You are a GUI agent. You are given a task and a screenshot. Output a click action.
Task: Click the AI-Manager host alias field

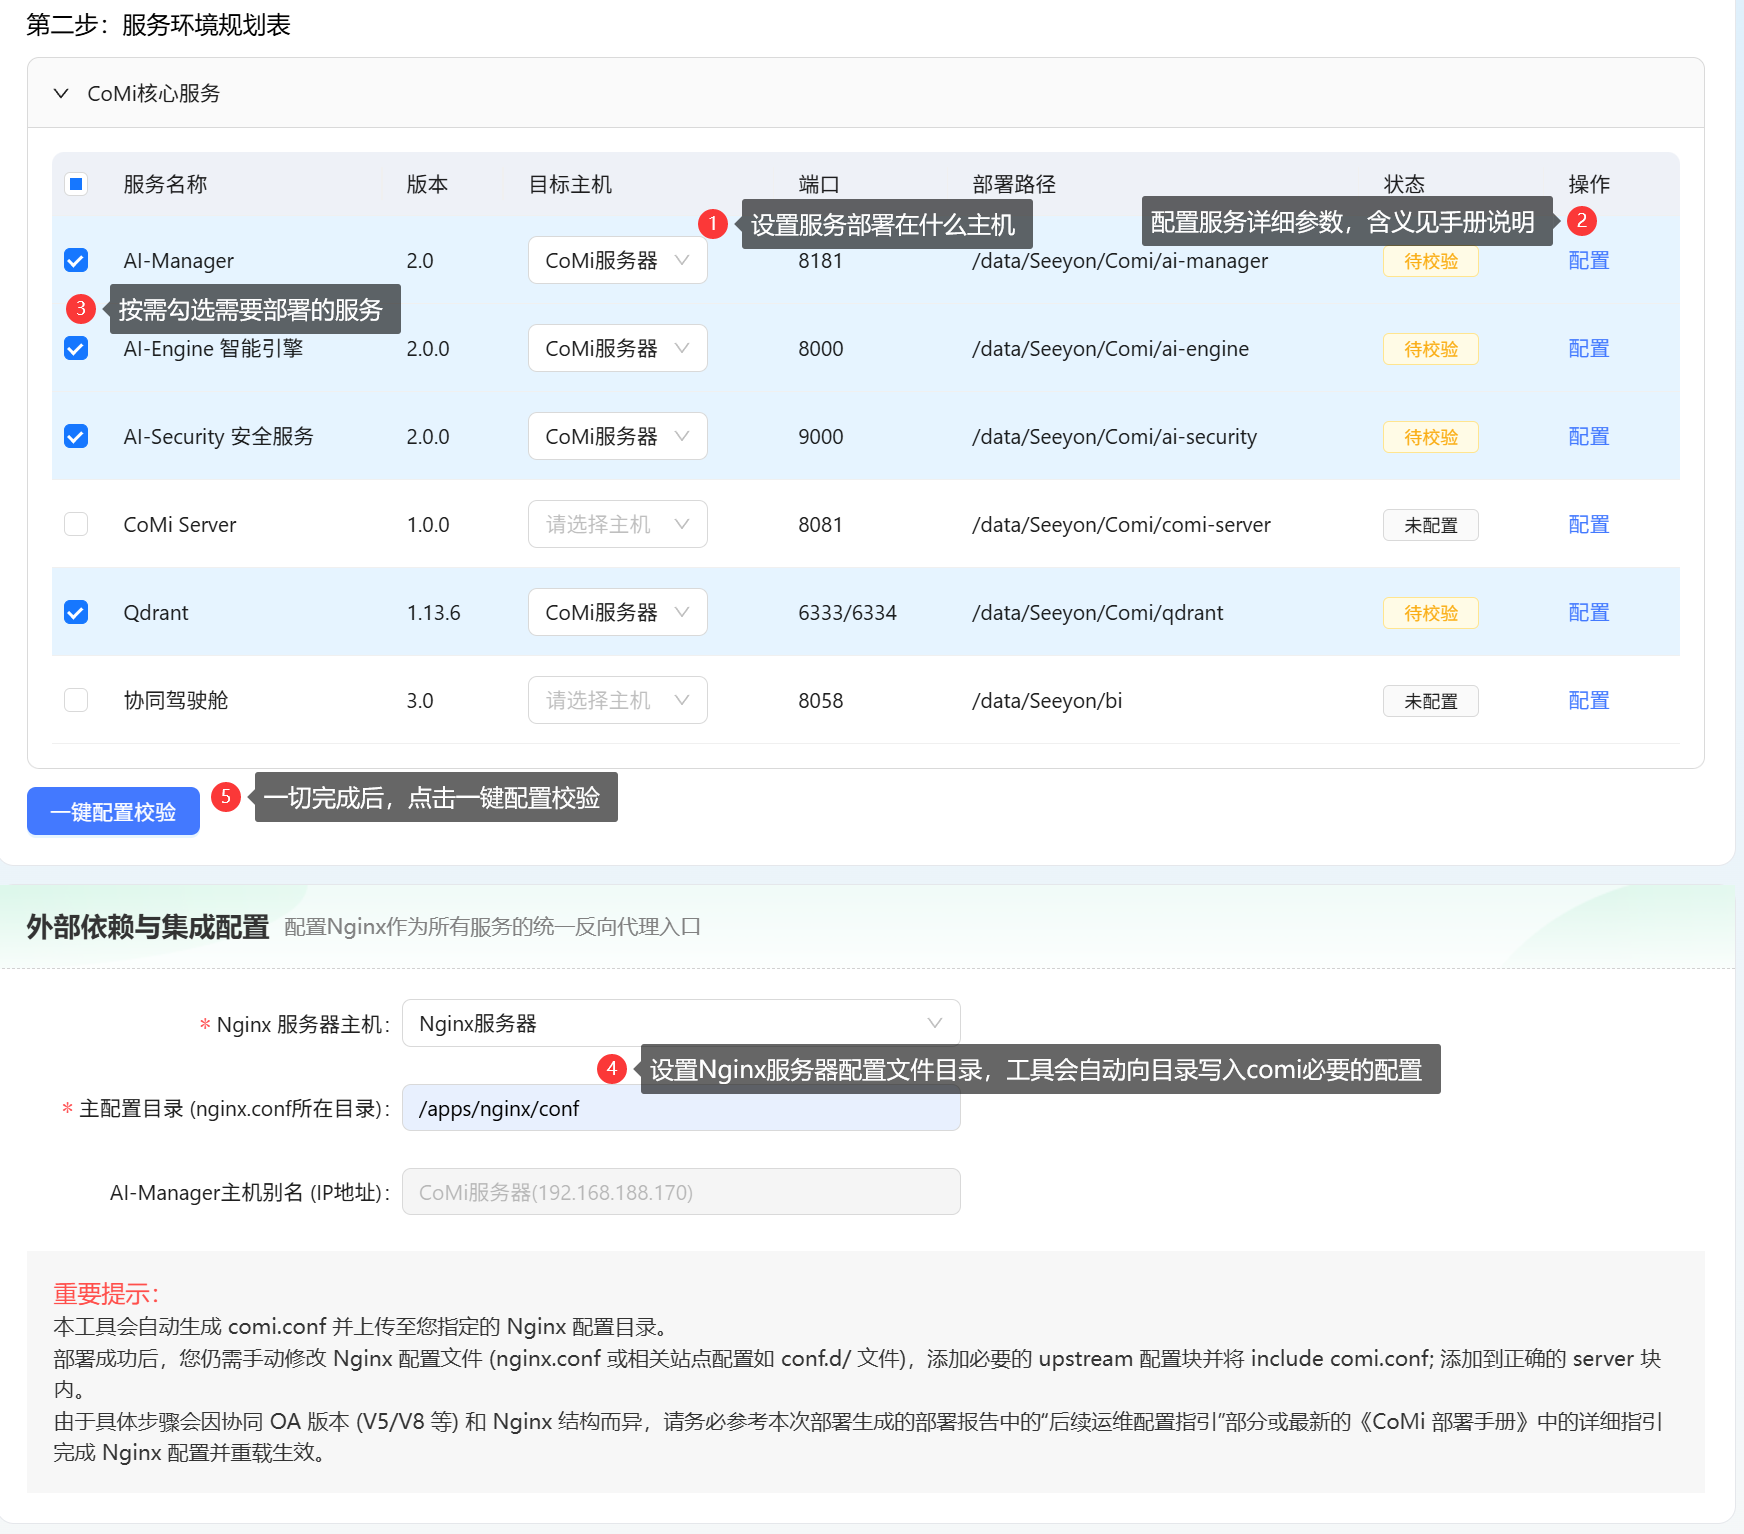tap(680, 1192)
